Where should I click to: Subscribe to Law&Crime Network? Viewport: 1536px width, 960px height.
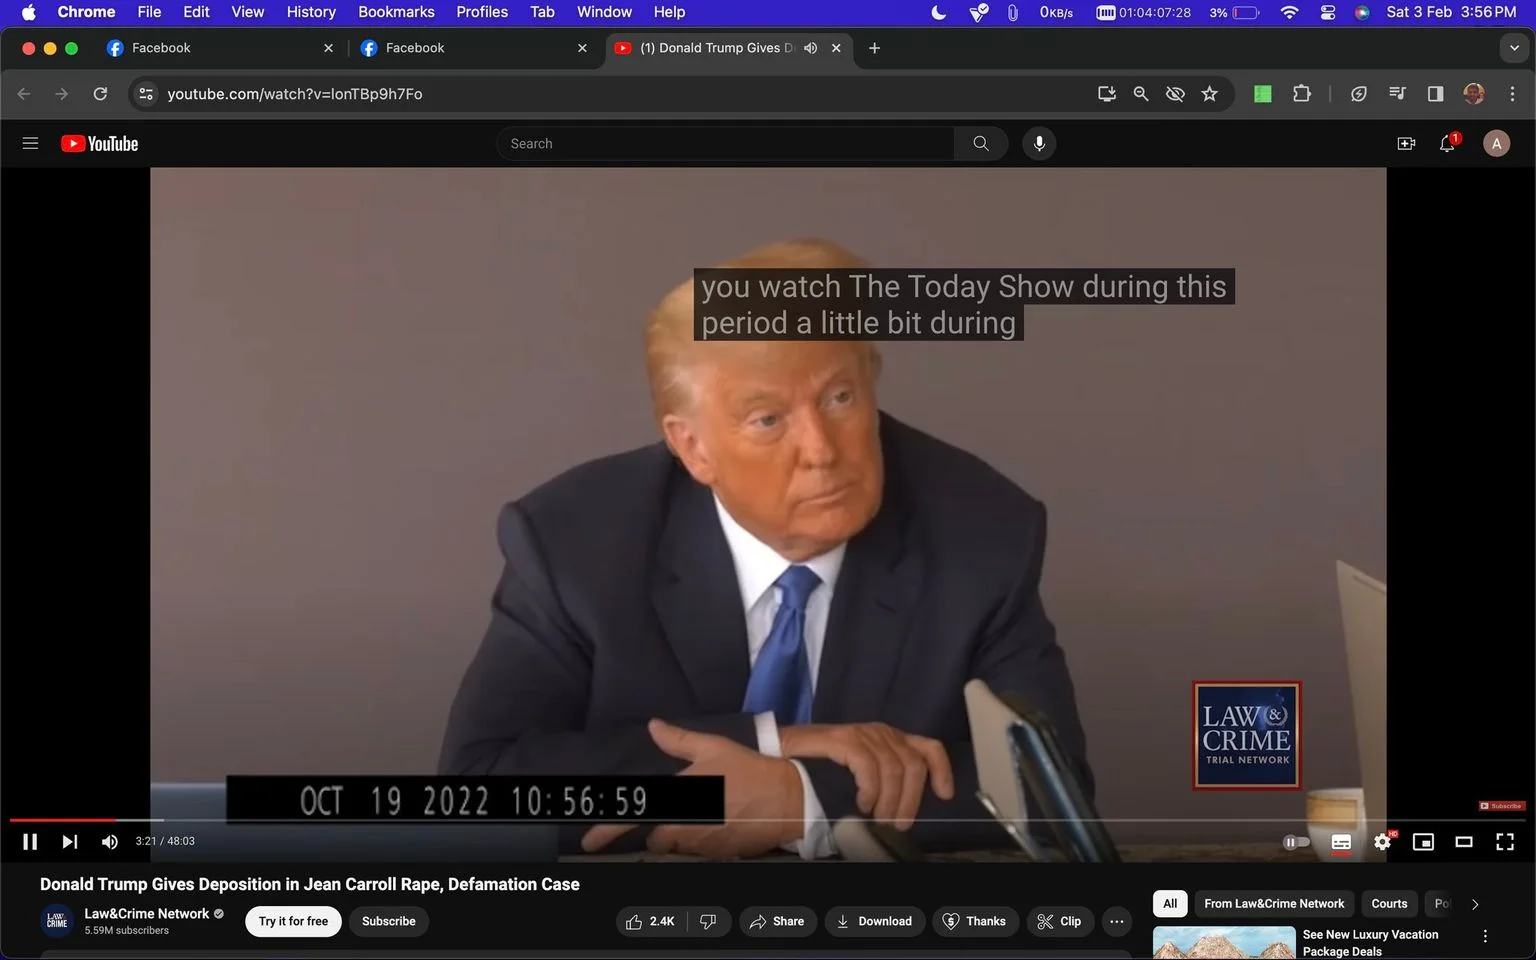389,921
